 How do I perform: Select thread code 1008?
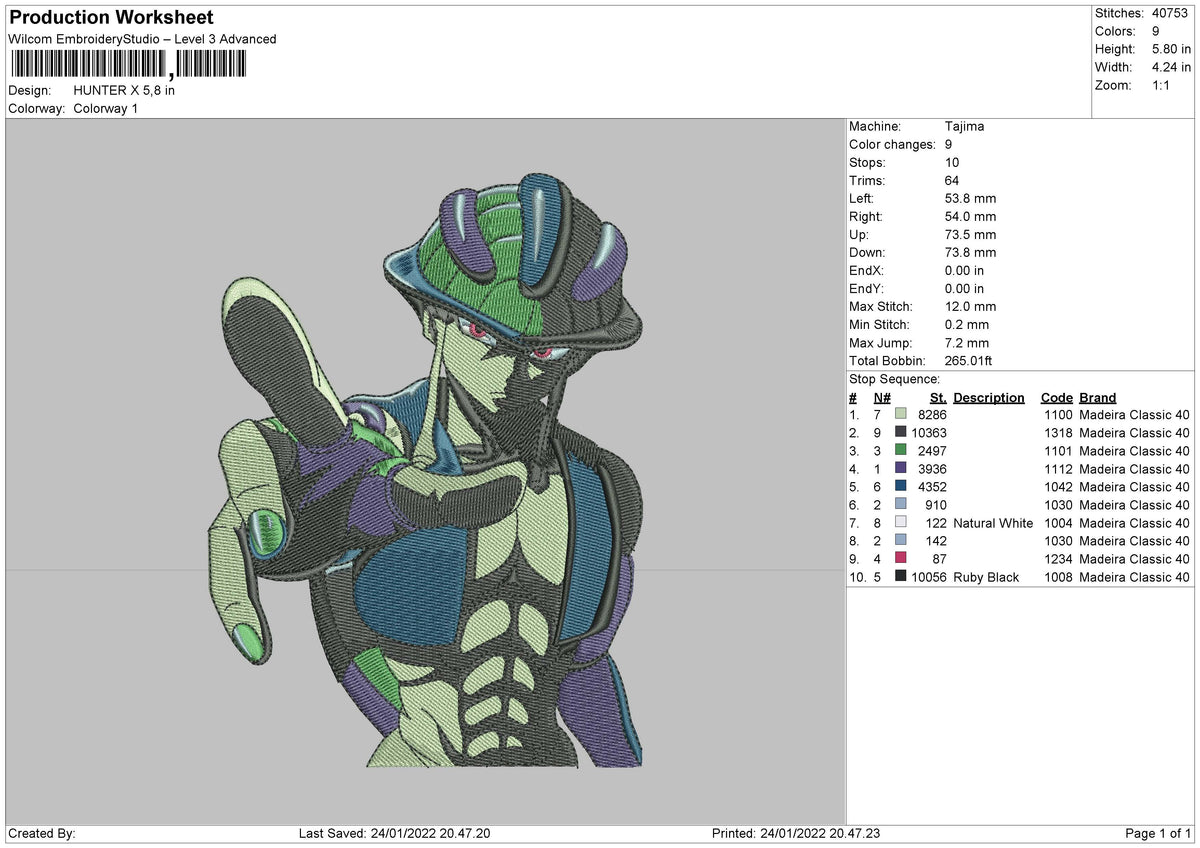(1058, 576)
